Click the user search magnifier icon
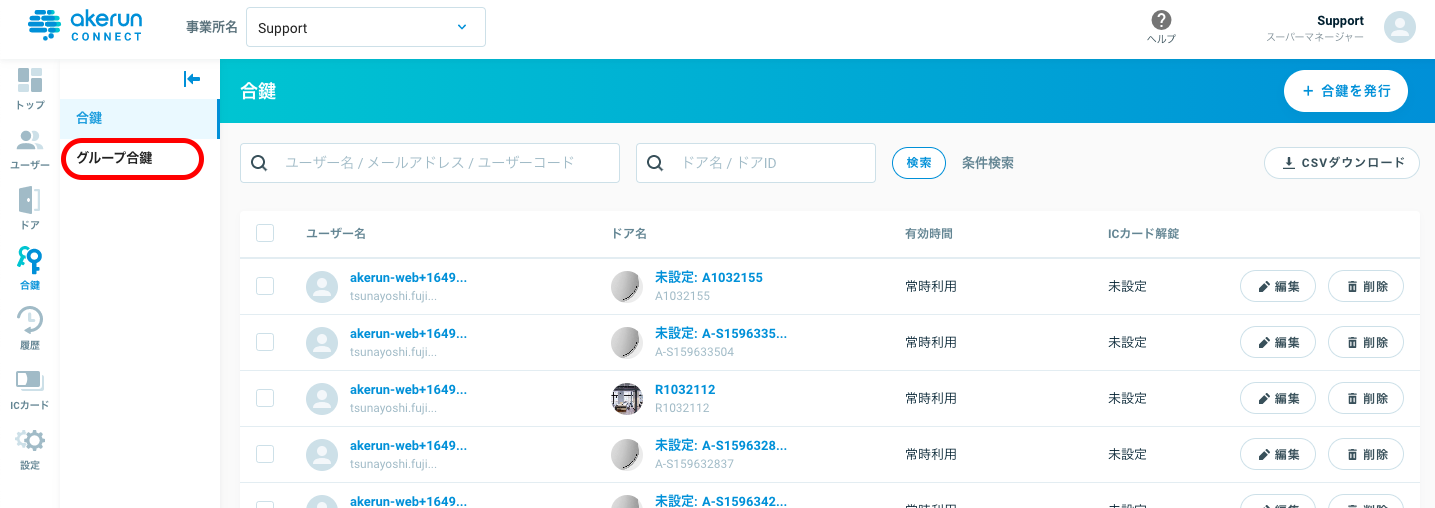 click(x=259, y=163)
